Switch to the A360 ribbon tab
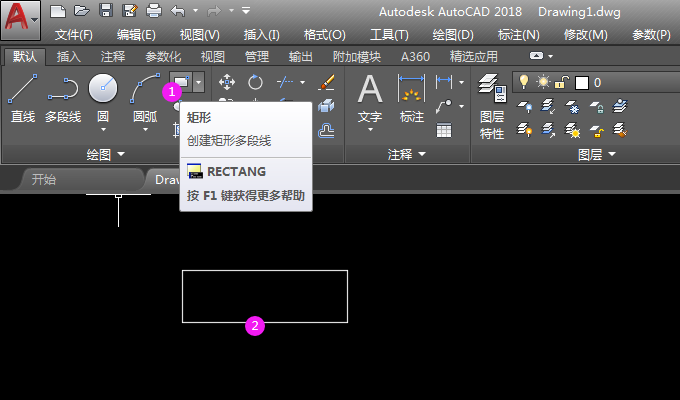Screen dimensions: 680x400 pyautogui.click(x=415, y=56)
